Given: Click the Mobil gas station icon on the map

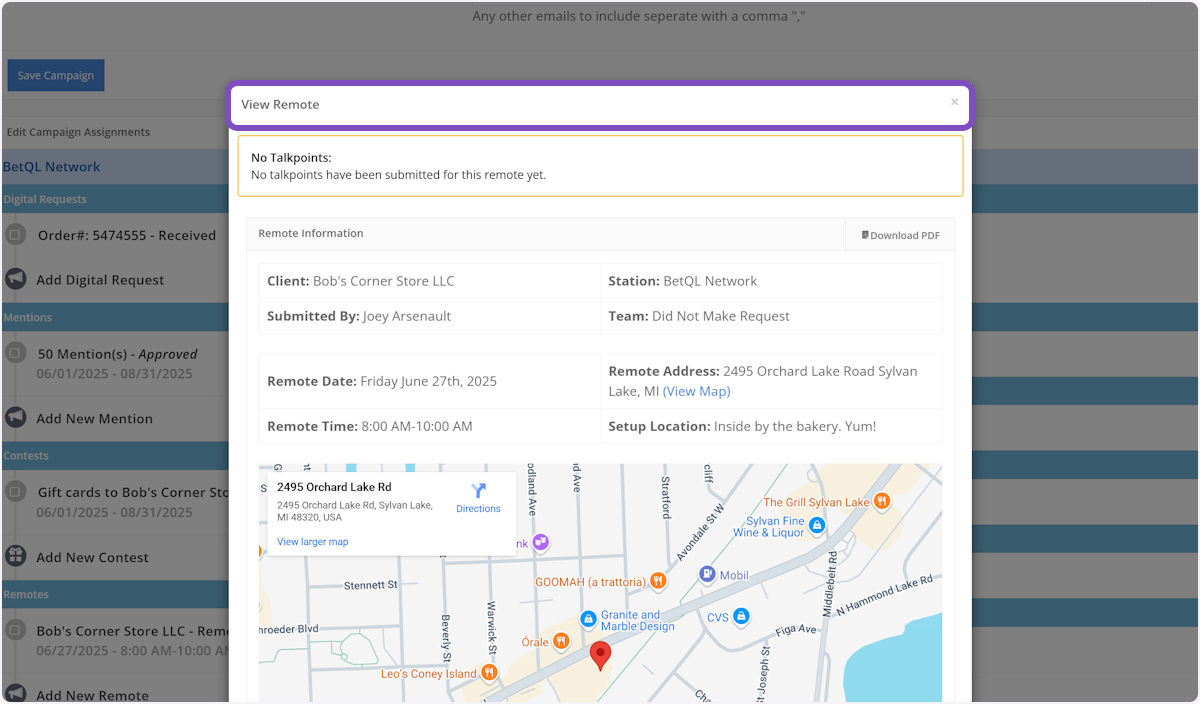Looking at the screenshot, I should click(708, 574).
